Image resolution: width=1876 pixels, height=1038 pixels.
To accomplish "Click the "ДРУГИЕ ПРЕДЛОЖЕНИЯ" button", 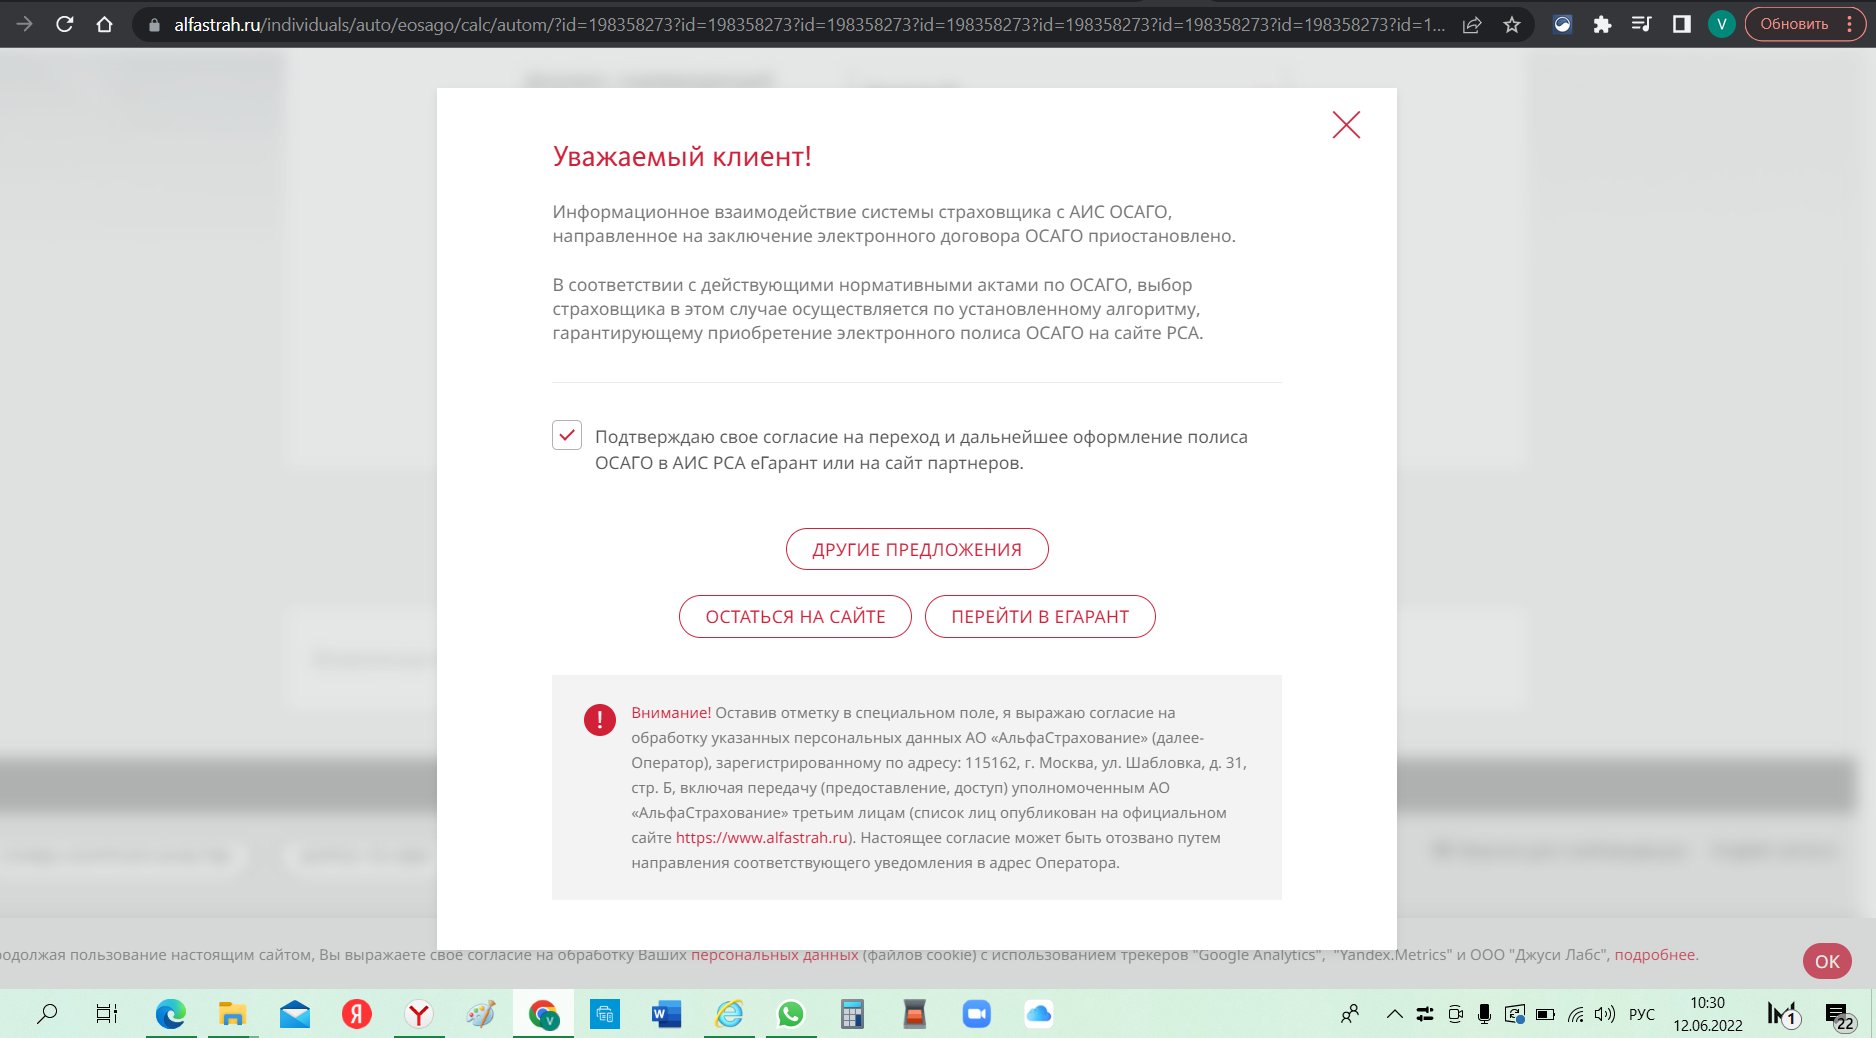I will tap(916, 549).
